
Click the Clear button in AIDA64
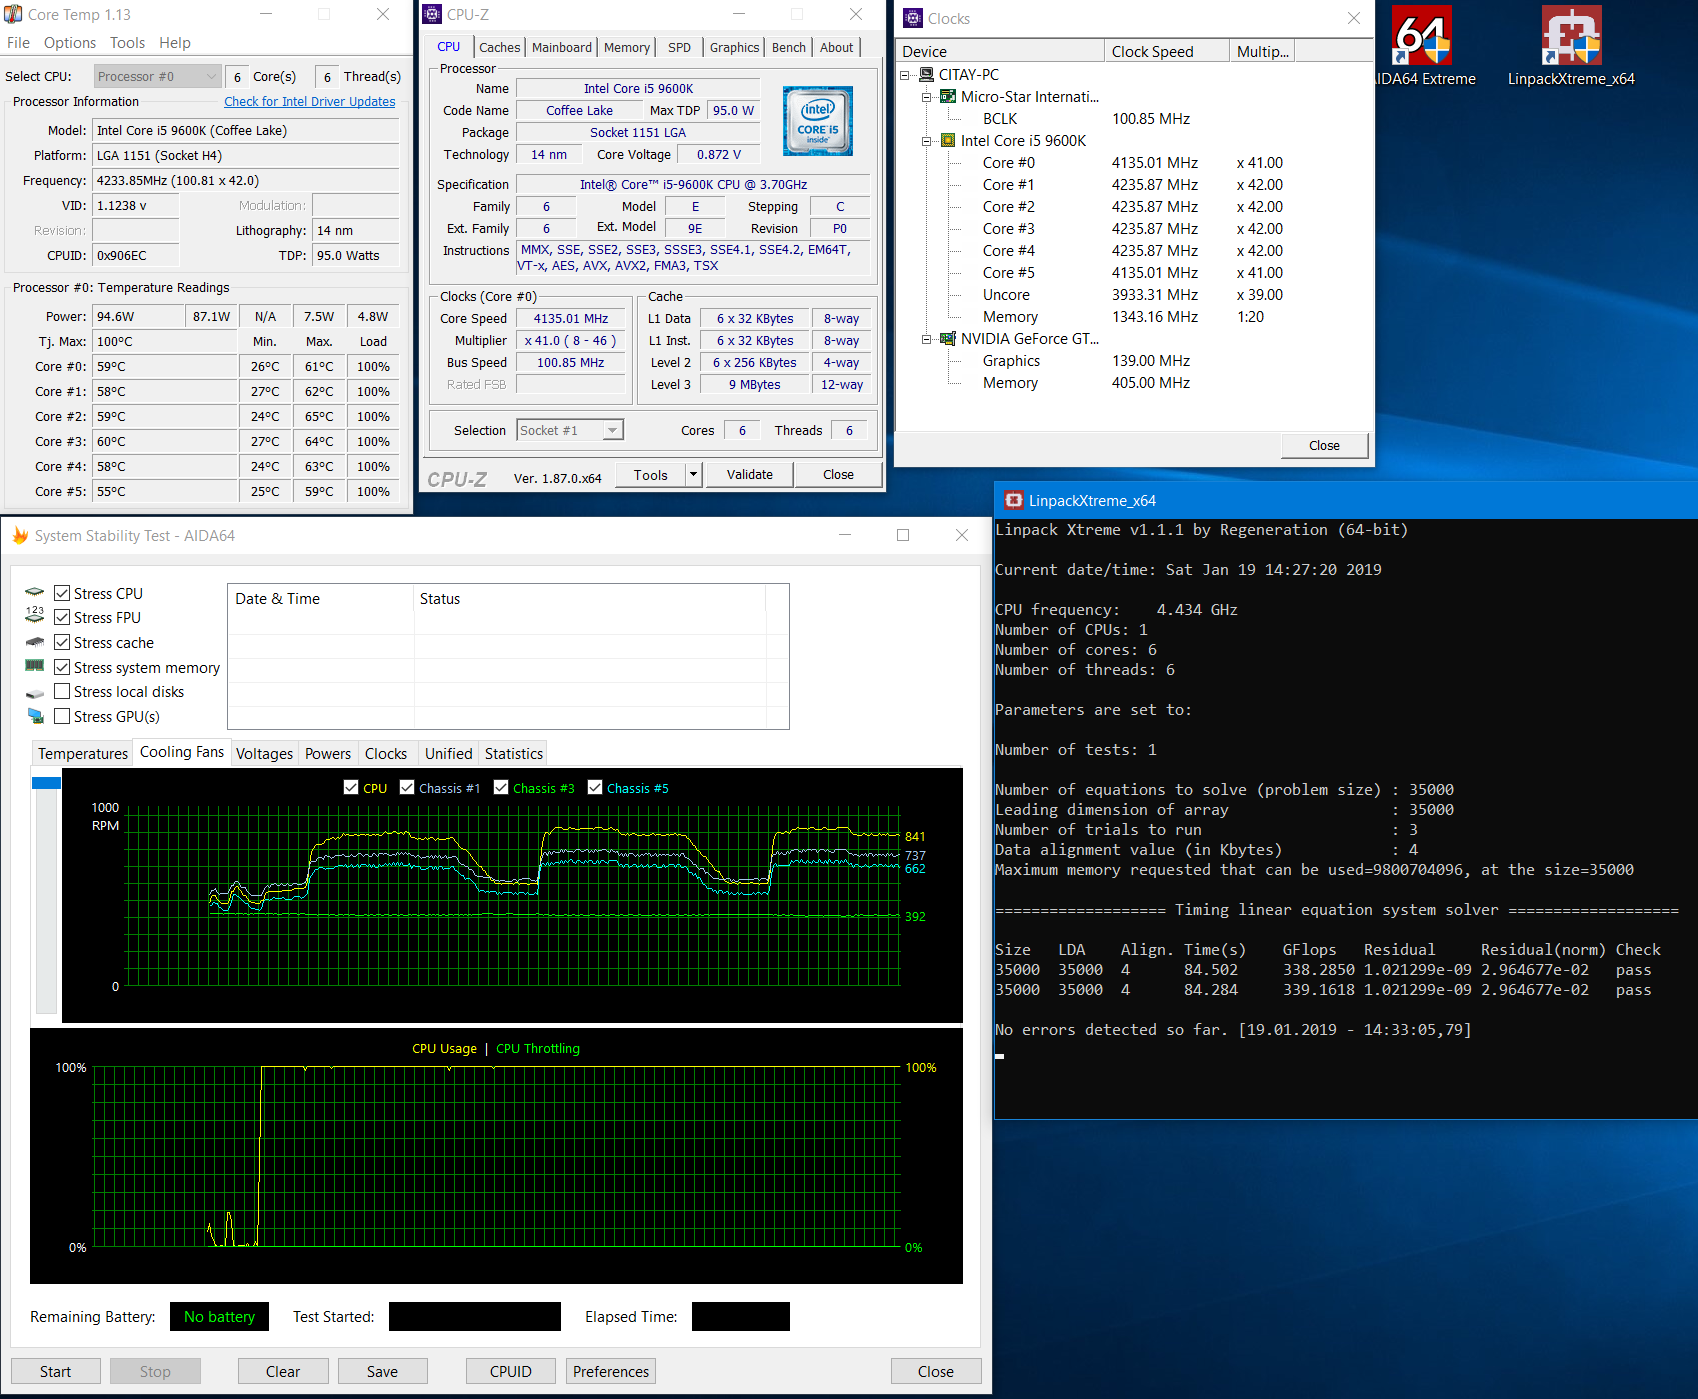(283, 1371)
